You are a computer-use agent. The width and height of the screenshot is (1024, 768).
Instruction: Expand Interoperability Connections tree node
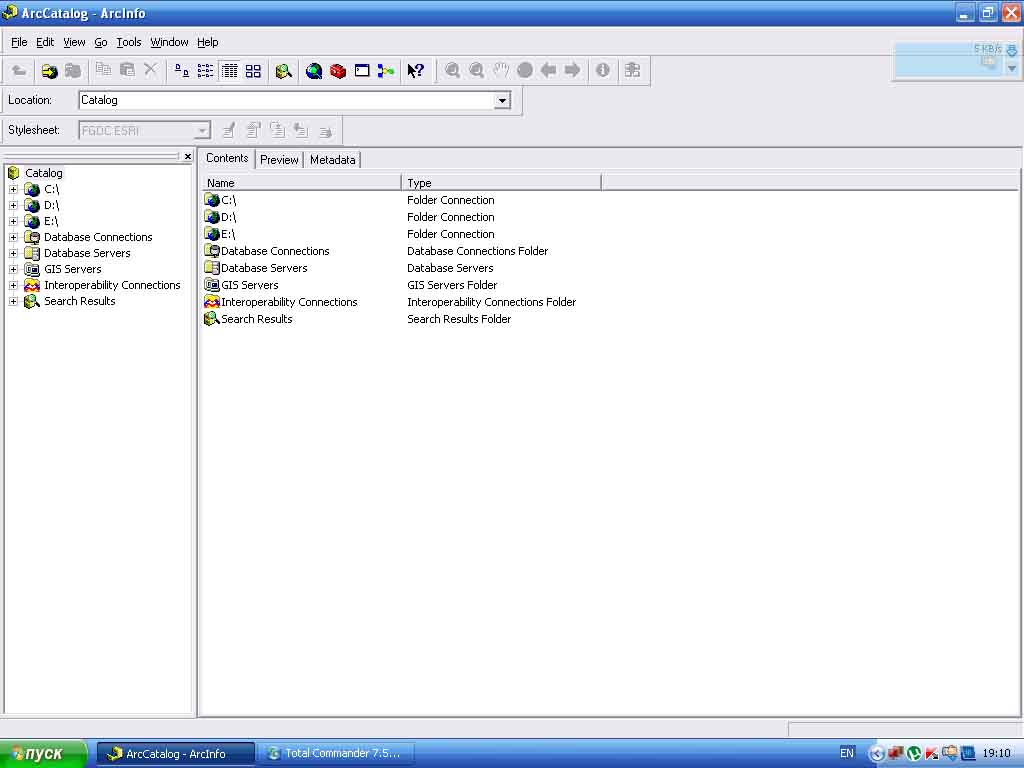click(x=13, y=285)
